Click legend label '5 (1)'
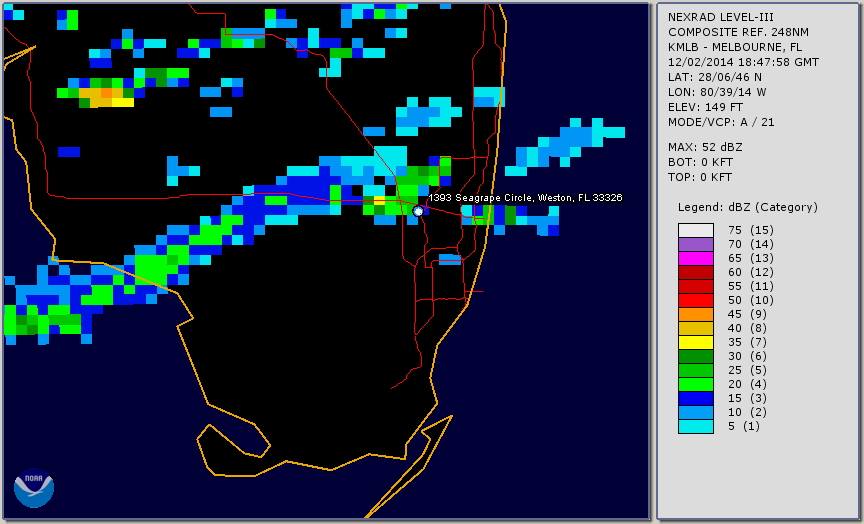Screen dimensions: 864x524 743,426
